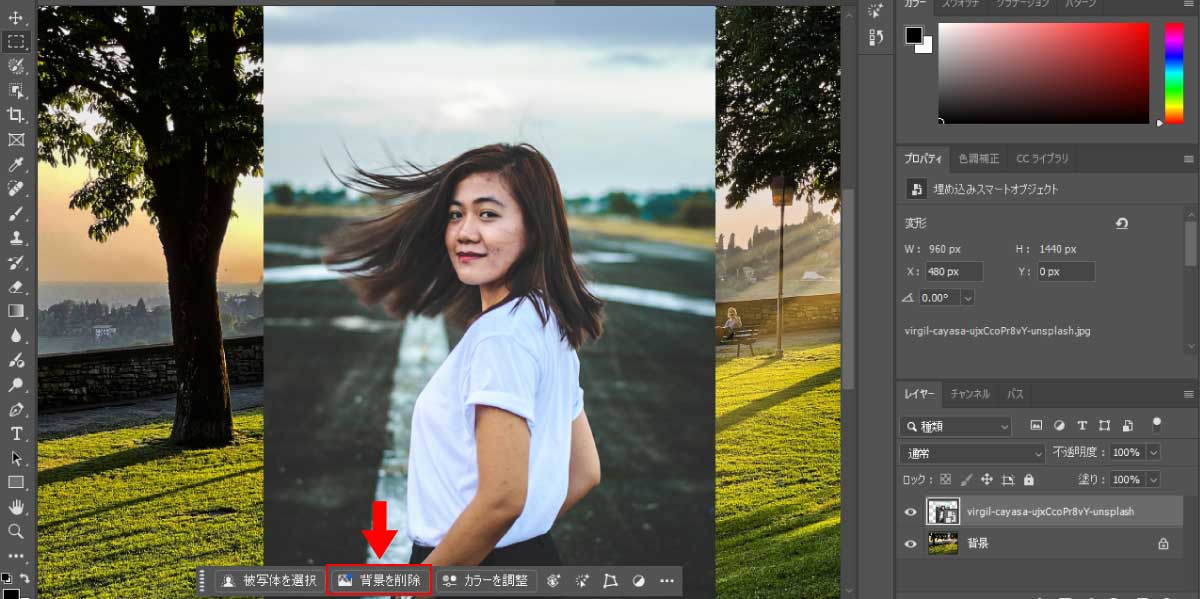Toggle lock transparent pixels

coord(946,480)
